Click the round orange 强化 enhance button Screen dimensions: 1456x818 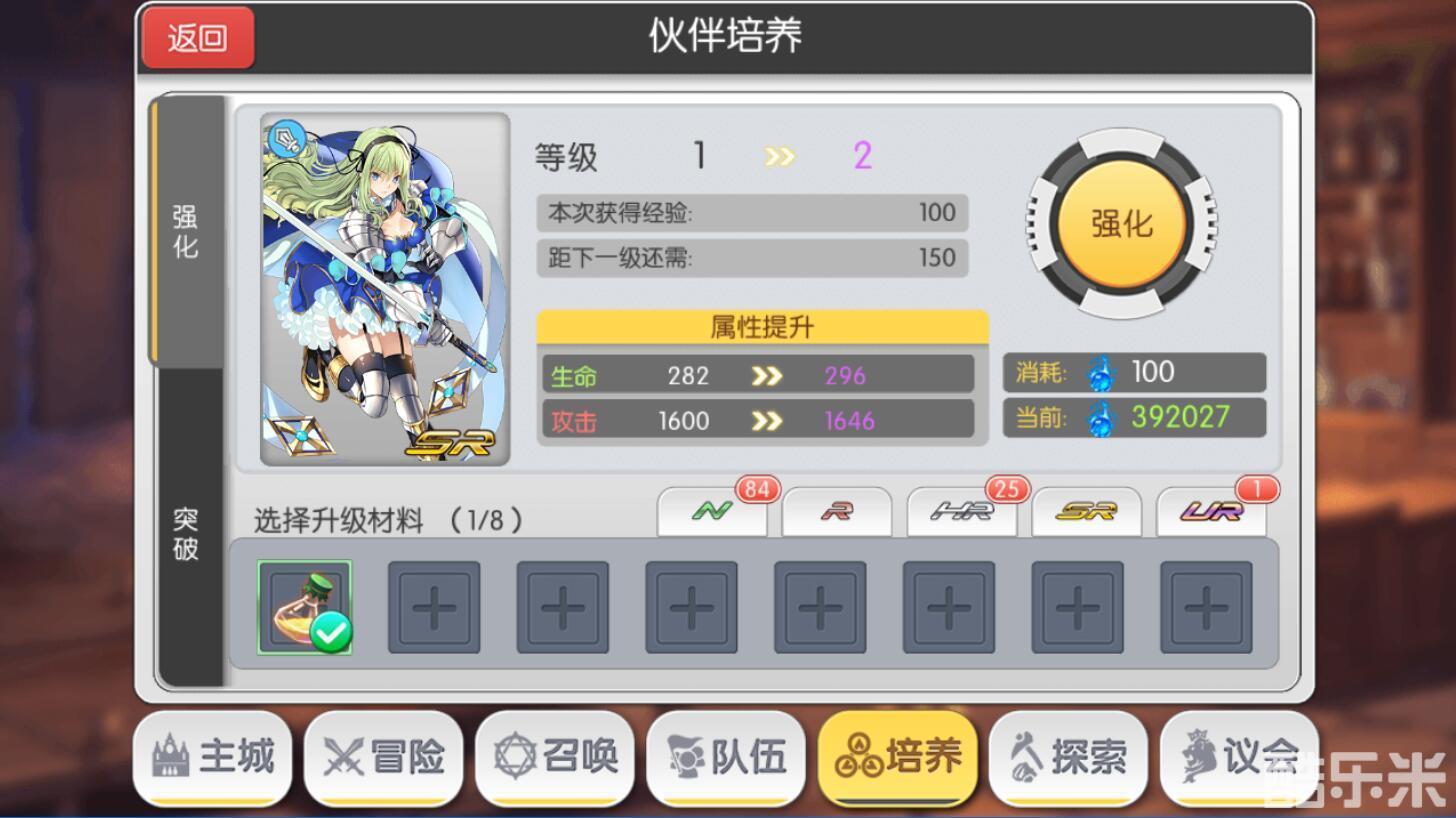pos(1121,224)
